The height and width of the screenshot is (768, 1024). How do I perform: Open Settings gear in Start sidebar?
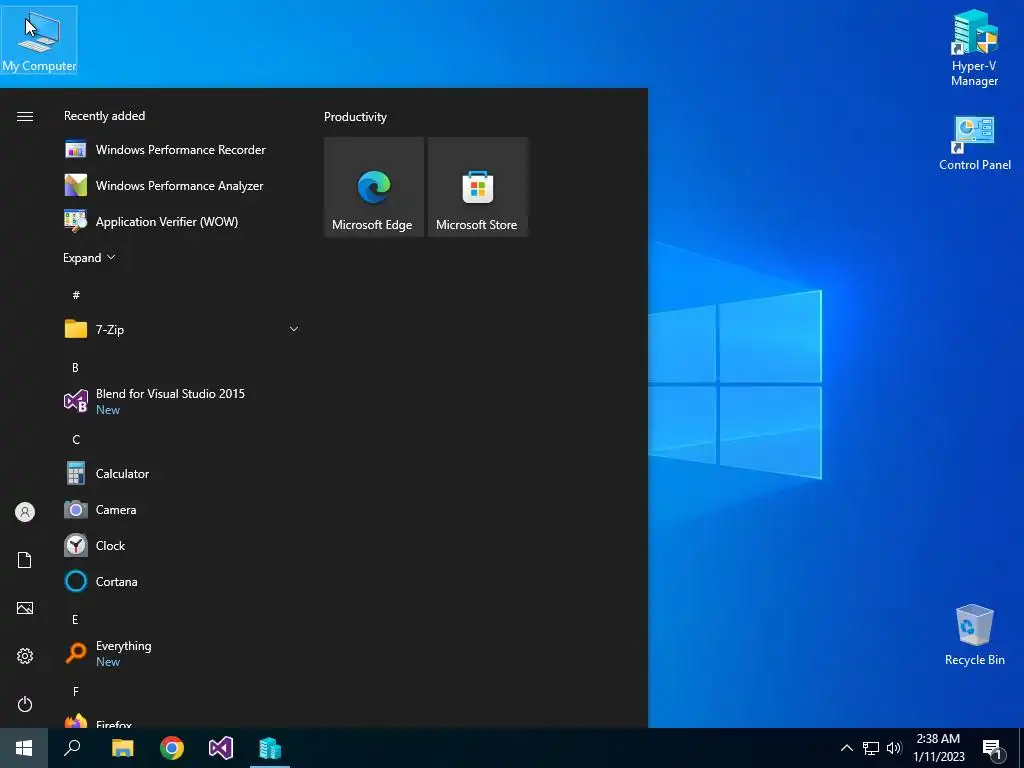(25, 656)
